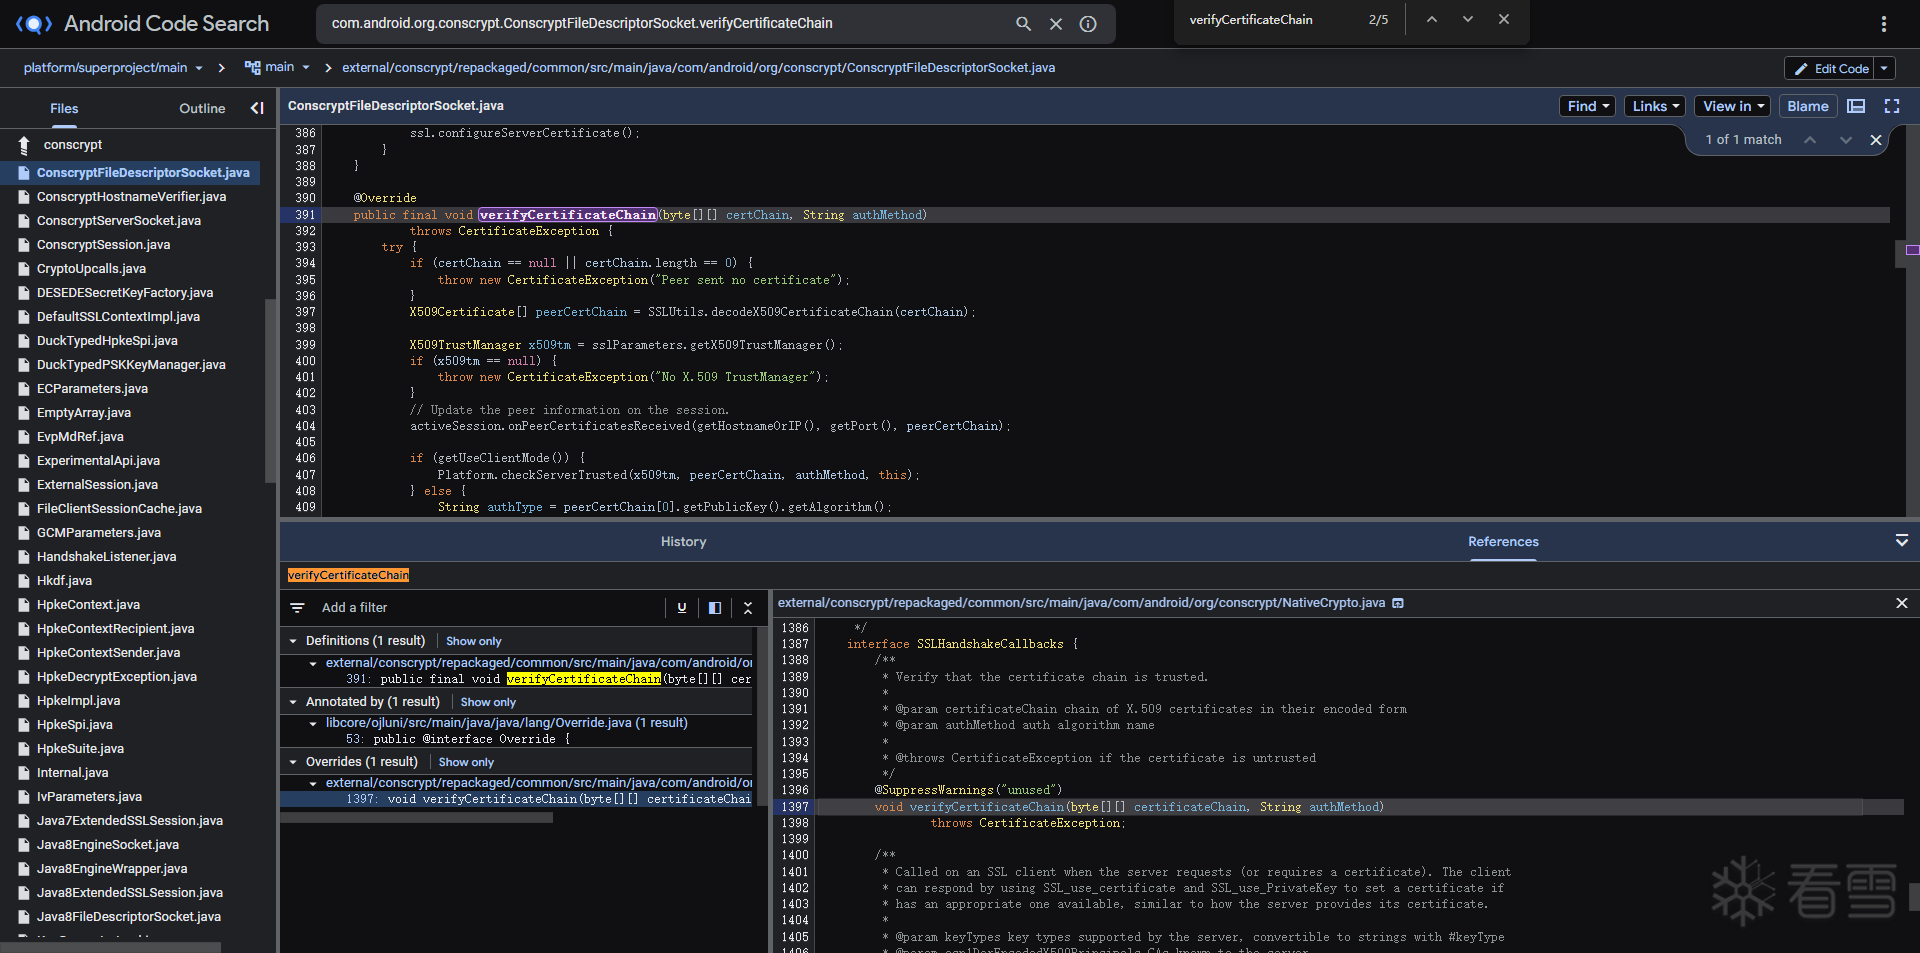Viewport: 1920px width, 953px height.
Task: Collapse all reference result groups
Action: (748, 608)
